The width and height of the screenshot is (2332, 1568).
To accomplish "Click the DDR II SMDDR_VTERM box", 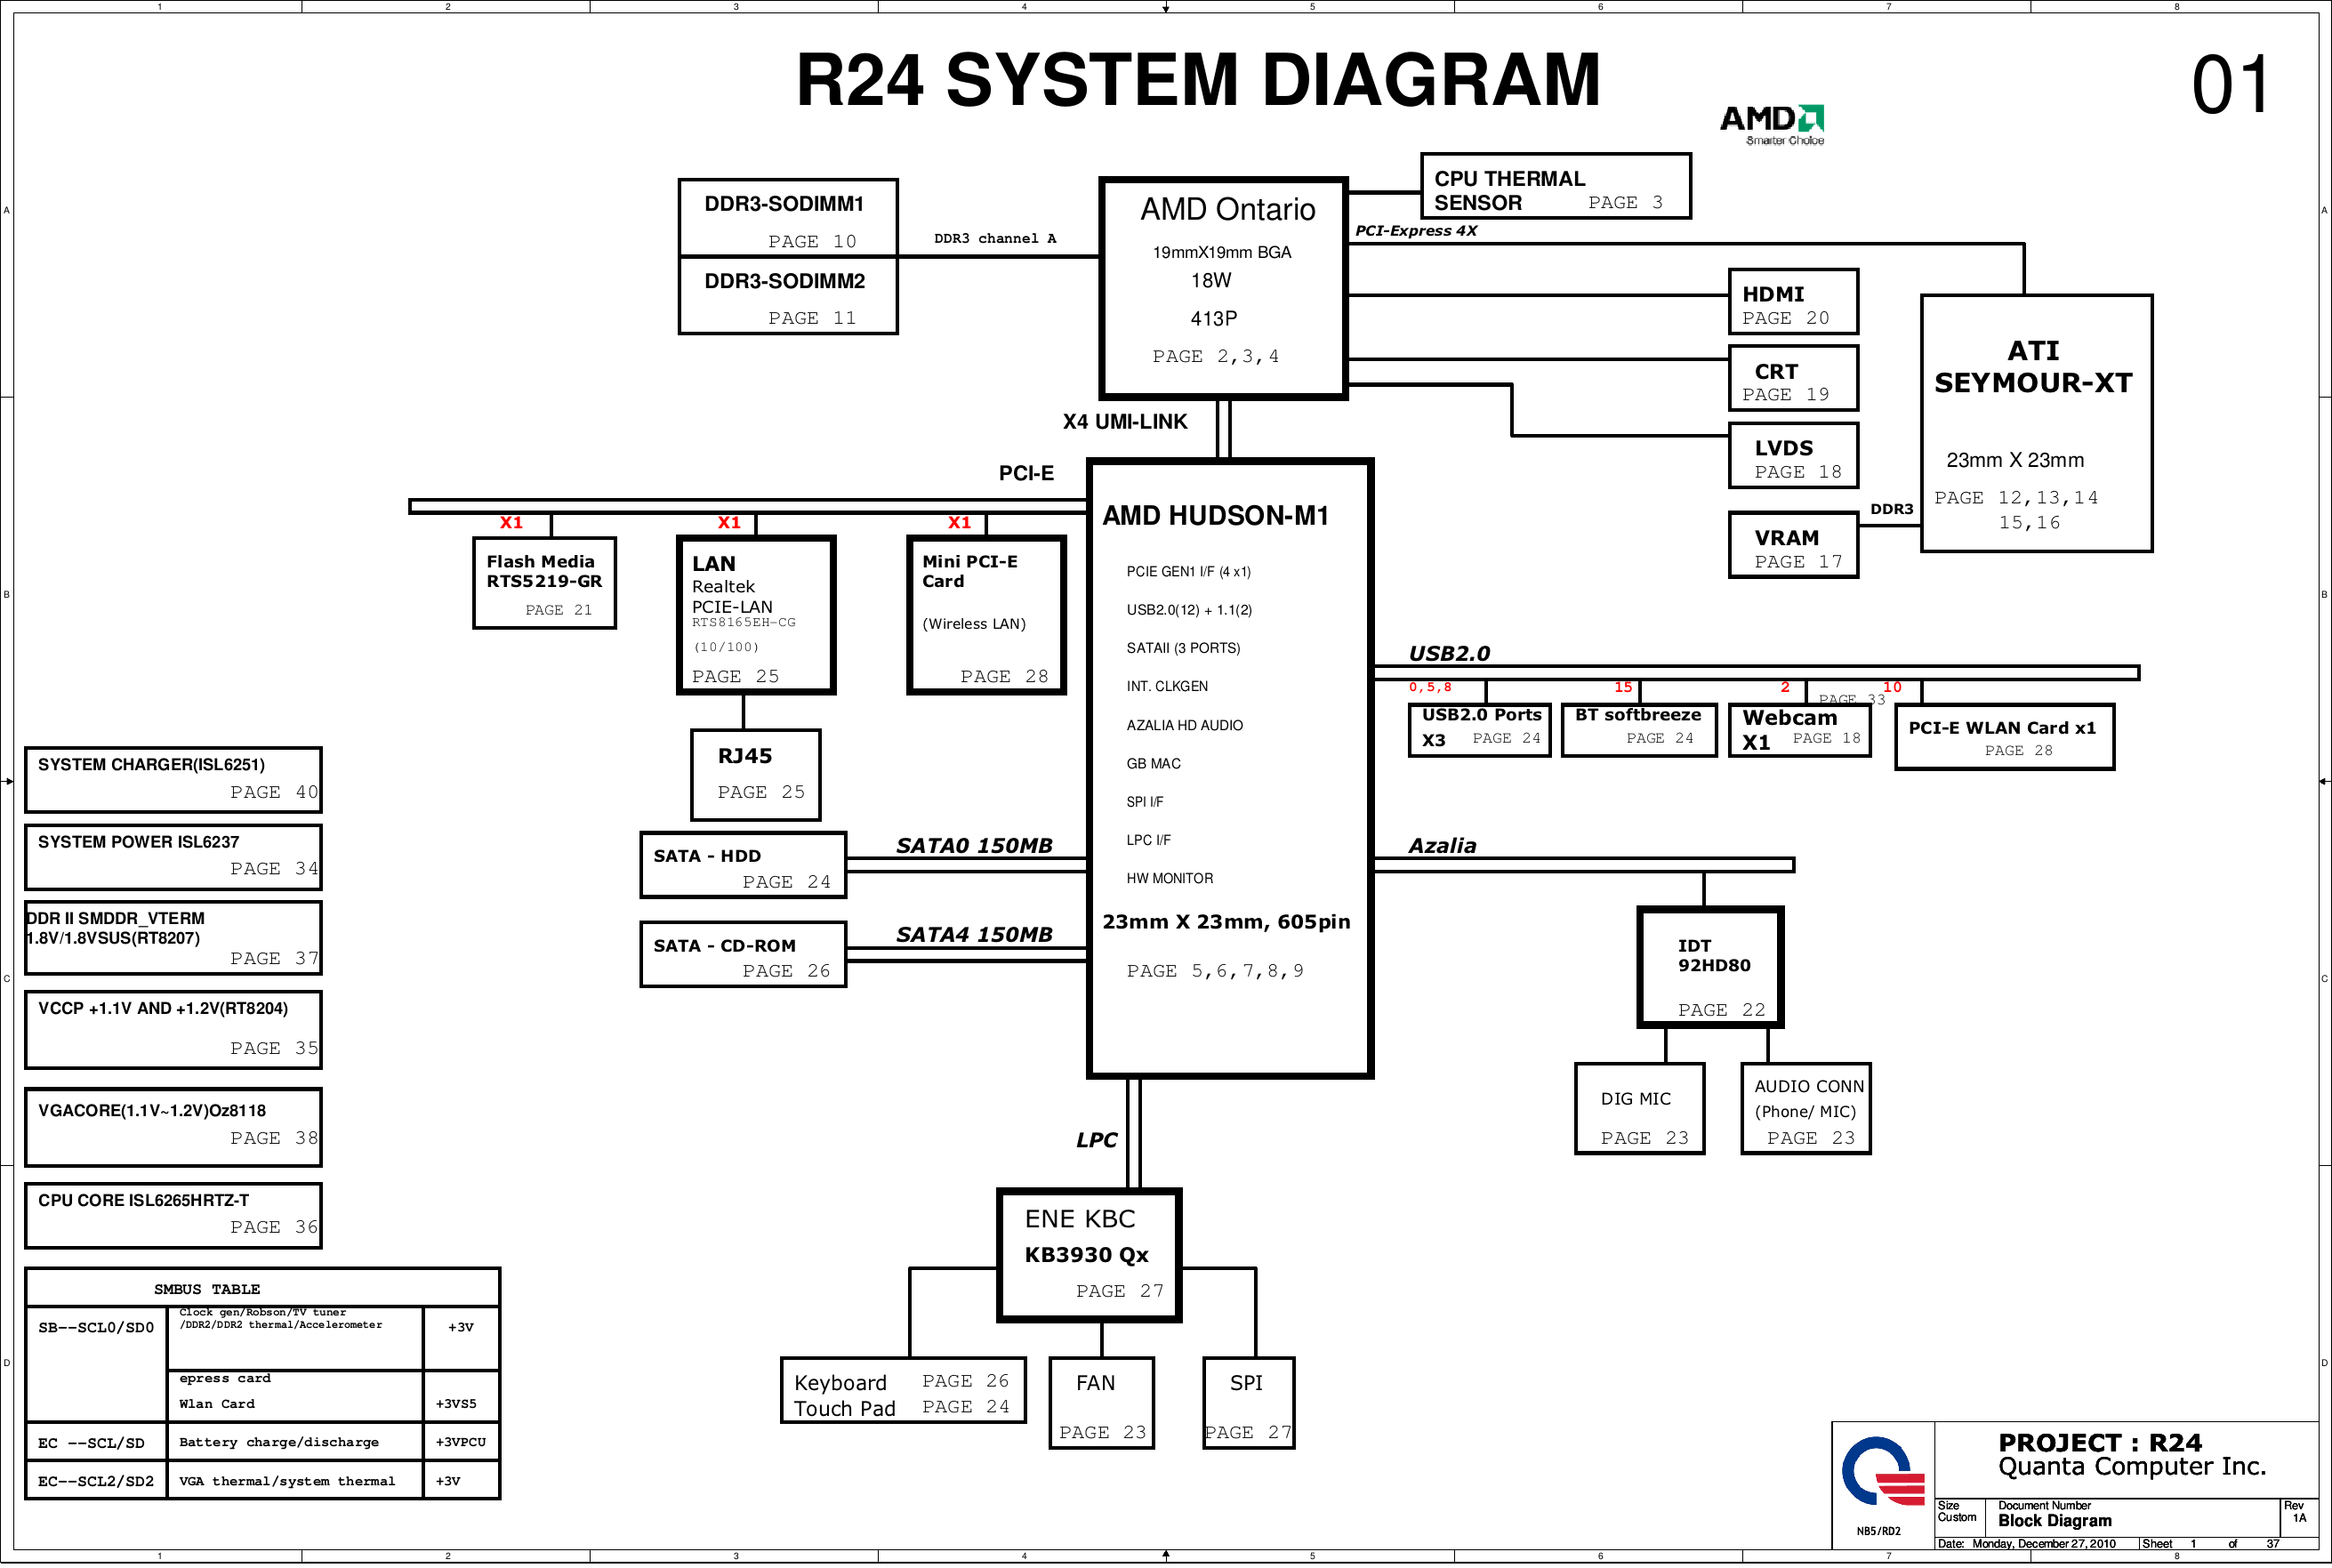I will [173, 937].
